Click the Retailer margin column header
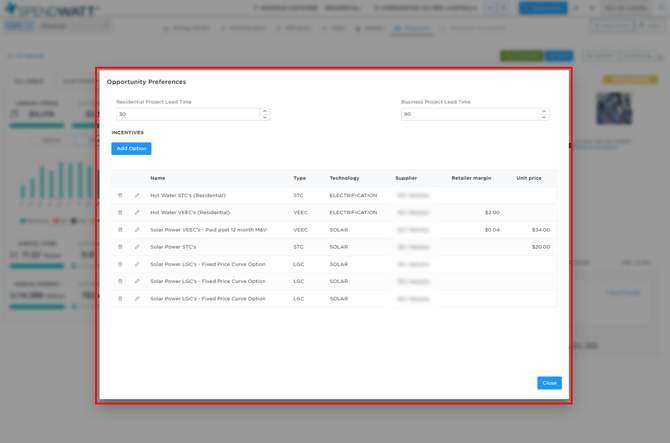 [x=471, y=178]
